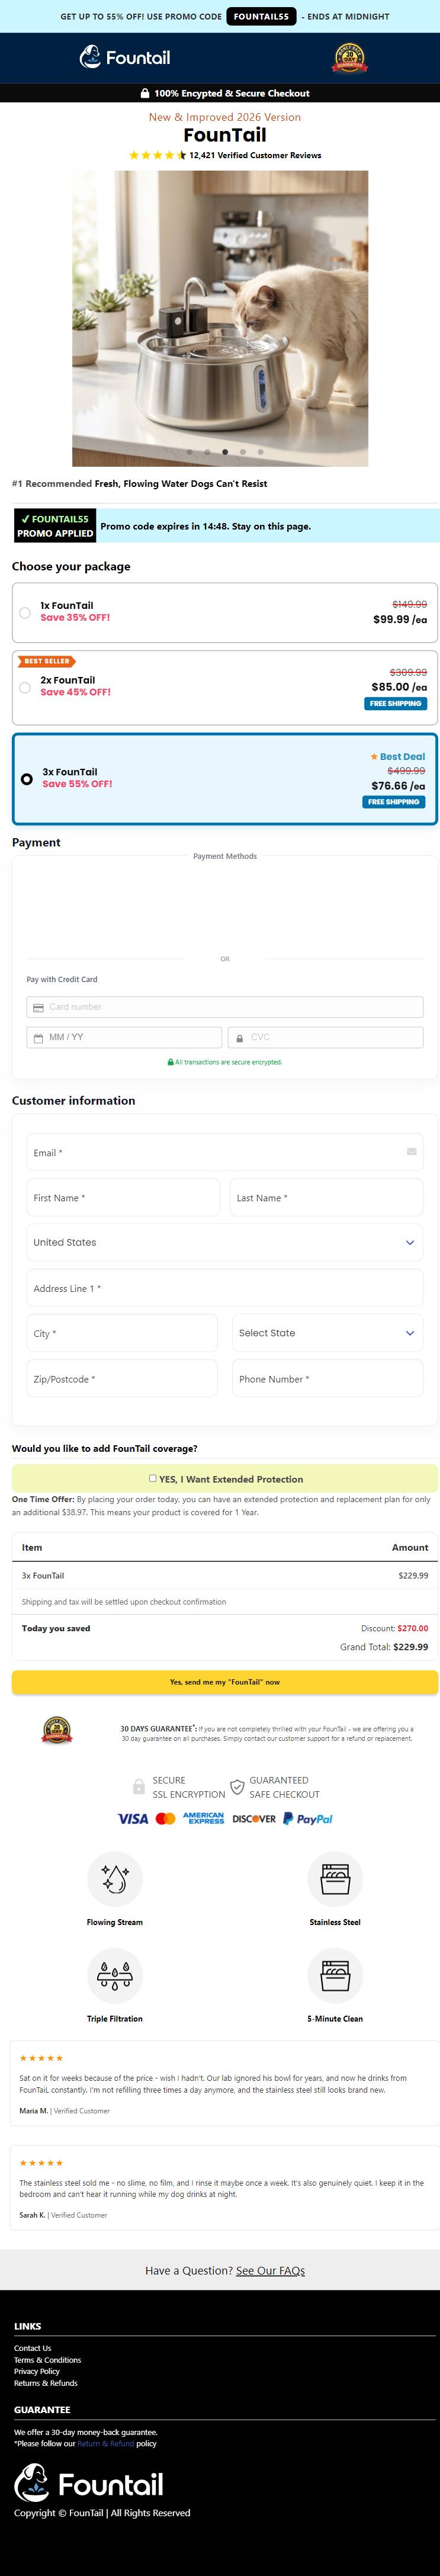Image resolution: width=440 pixels, height=2576 pixels.
Task: Click the BEST SELLER badge
Action: pos(46,661)
